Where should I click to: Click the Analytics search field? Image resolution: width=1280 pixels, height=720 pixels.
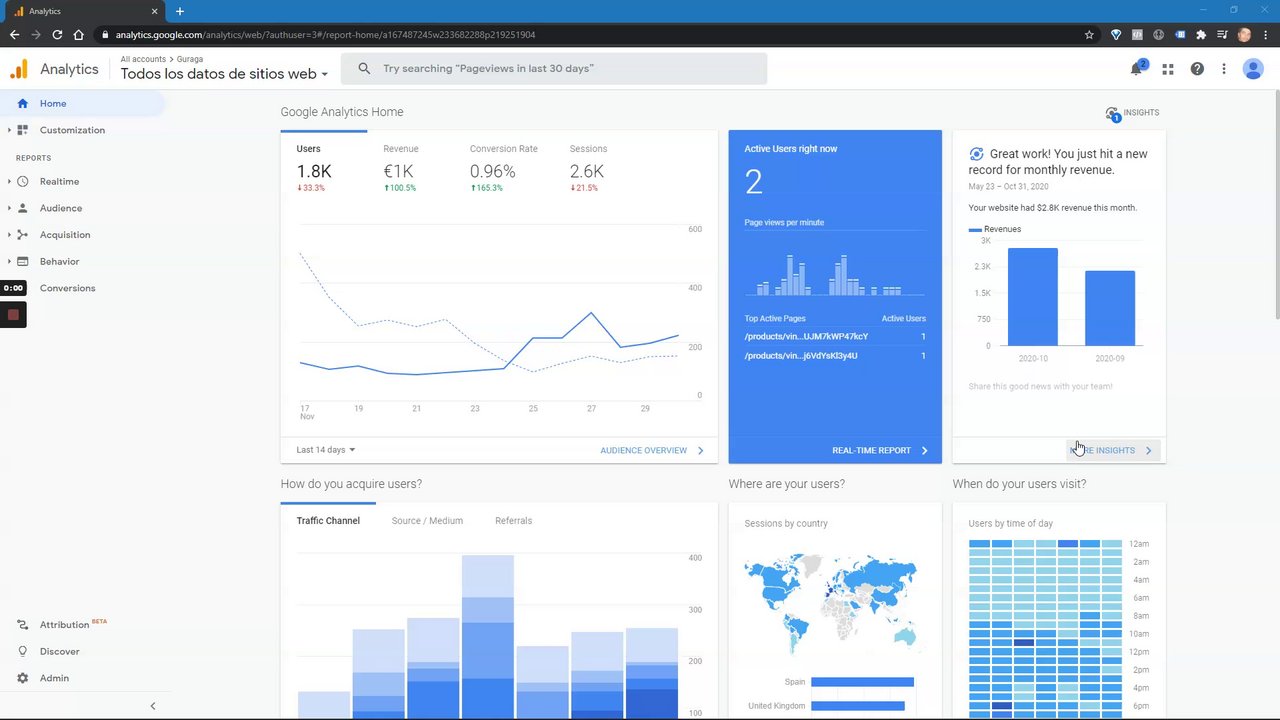pyautogui.click(x=554, y=69)
